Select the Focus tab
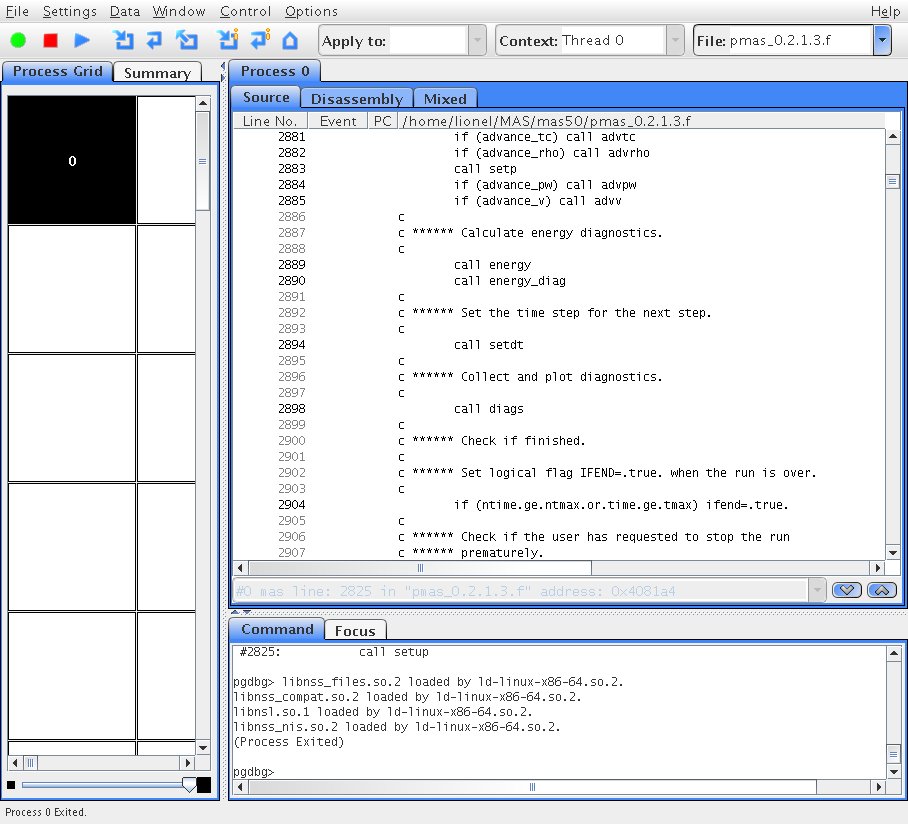 [355, 630]
